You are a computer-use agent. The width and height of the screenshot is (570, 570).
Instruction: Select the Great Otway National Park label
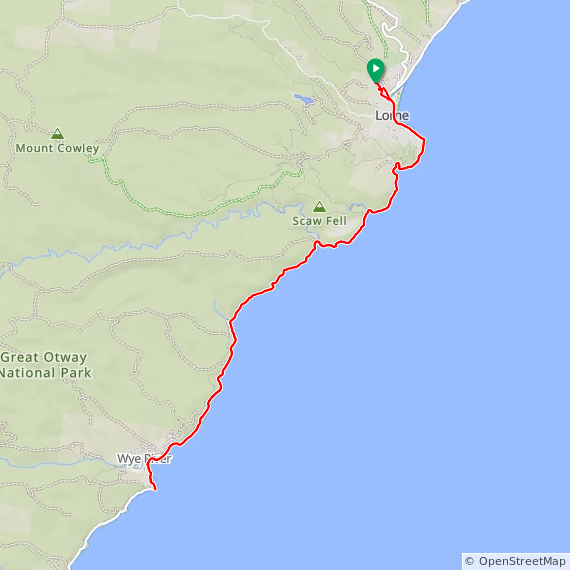44,365
